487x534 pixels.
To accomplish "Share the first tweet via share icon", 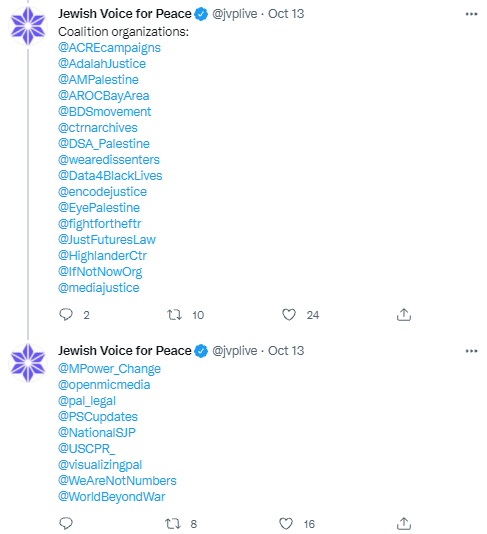I will pyautogui.click(x=404, y=315).
